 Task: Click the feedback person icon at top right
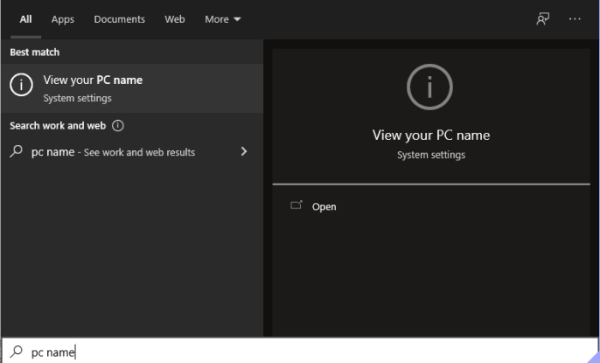(543, 19)
